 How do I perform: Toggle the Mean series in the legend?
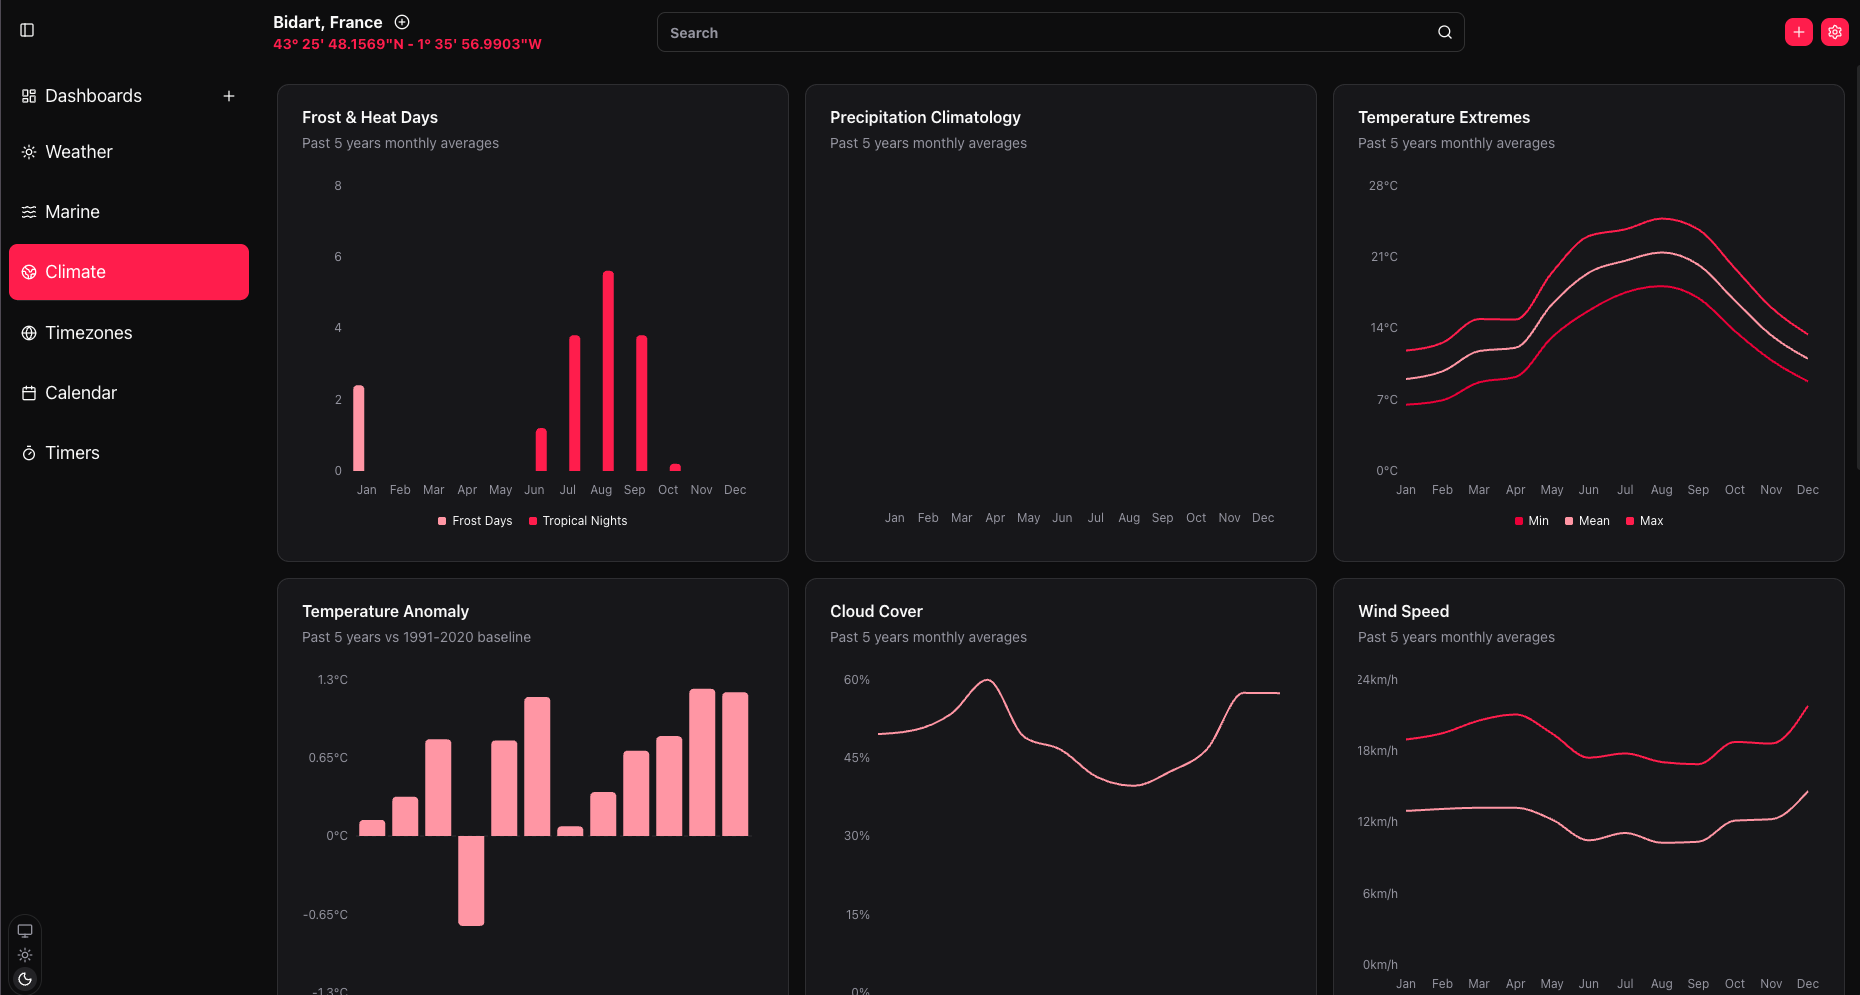[1587, 521]
